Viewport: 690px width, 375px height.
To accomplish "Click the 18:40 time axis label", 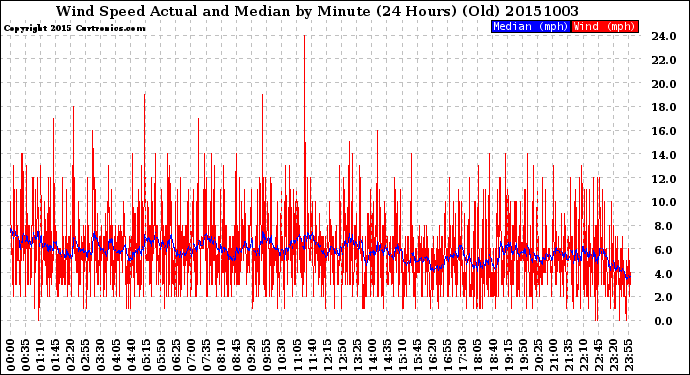I will pos(492,355).
